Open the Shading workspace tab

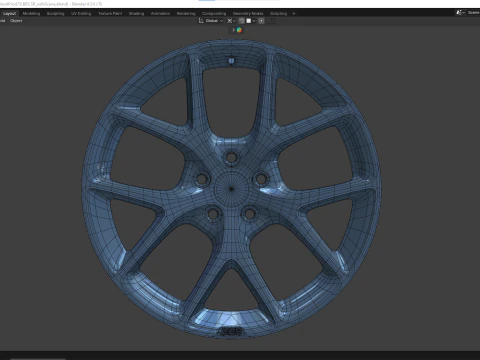[x=136, y=13]
